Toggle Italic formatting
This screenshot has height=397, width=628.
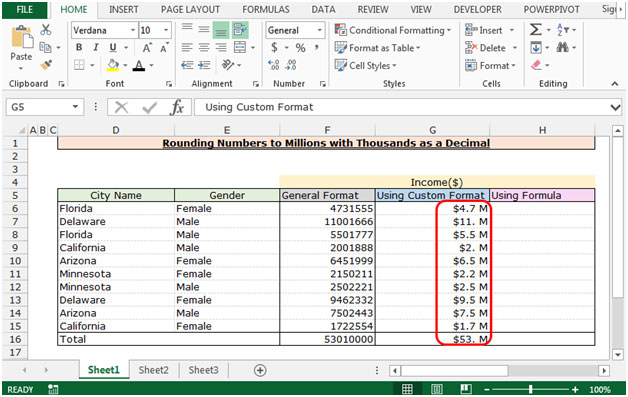[96, 47]
